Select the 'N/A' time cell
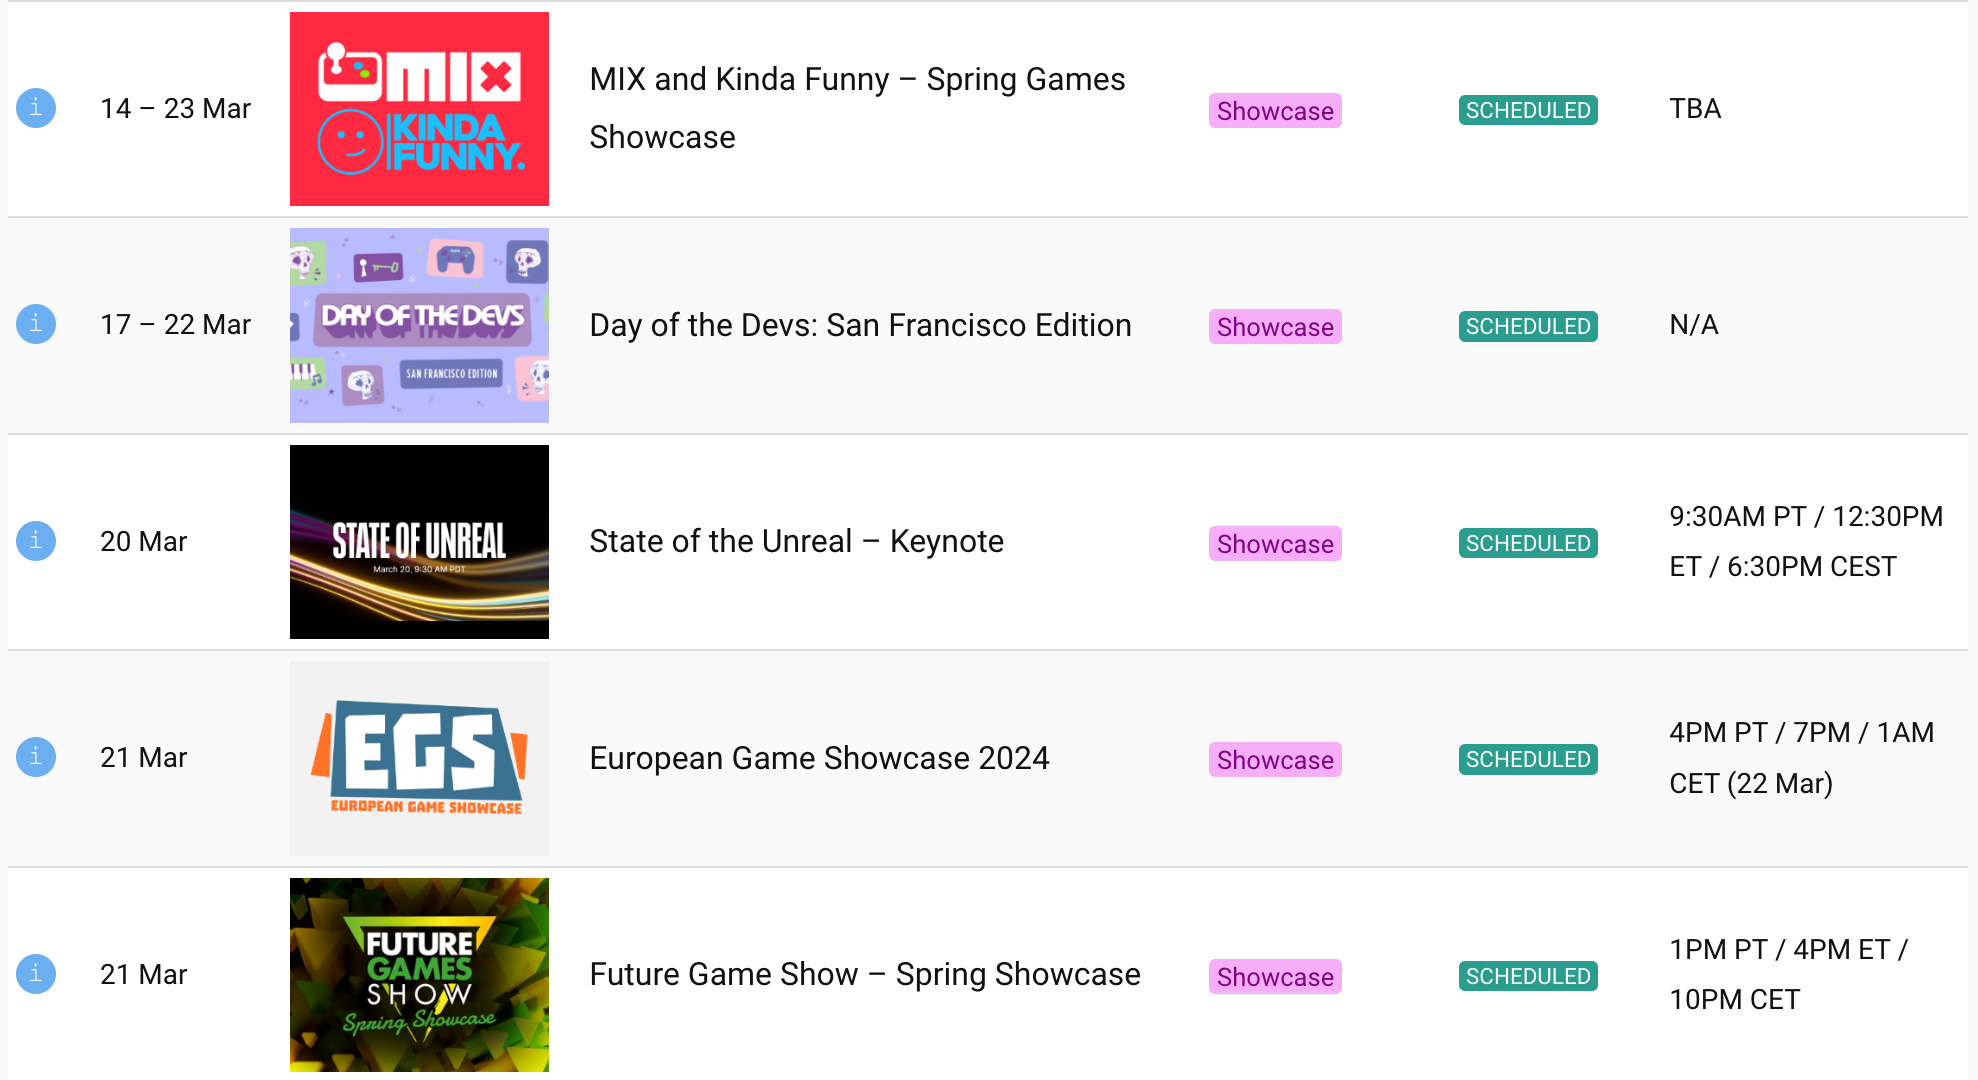Viewport: 1978px width, 1080px height. (x=1694, y=324)
